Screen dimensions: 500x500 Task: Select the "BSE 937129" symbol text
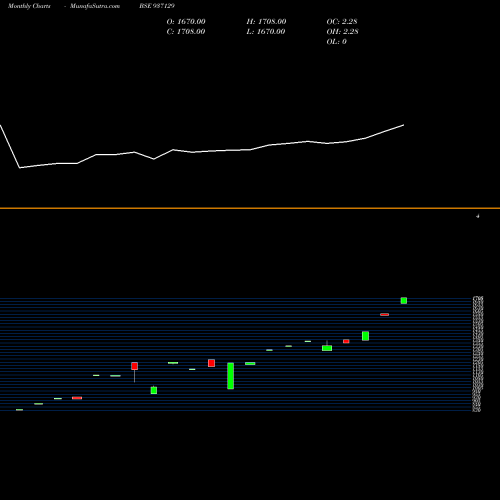pos(157,6)
